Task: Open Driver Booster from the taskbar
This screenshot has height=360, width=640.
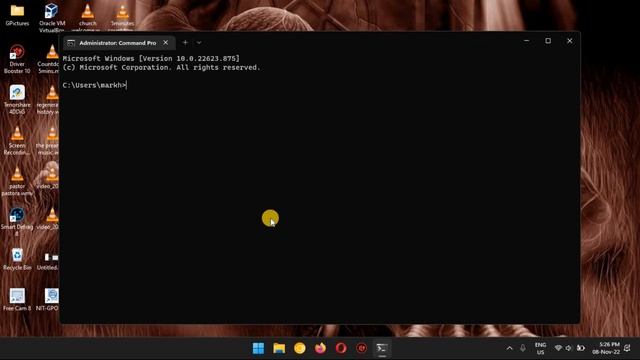Action: click(362, 348)
